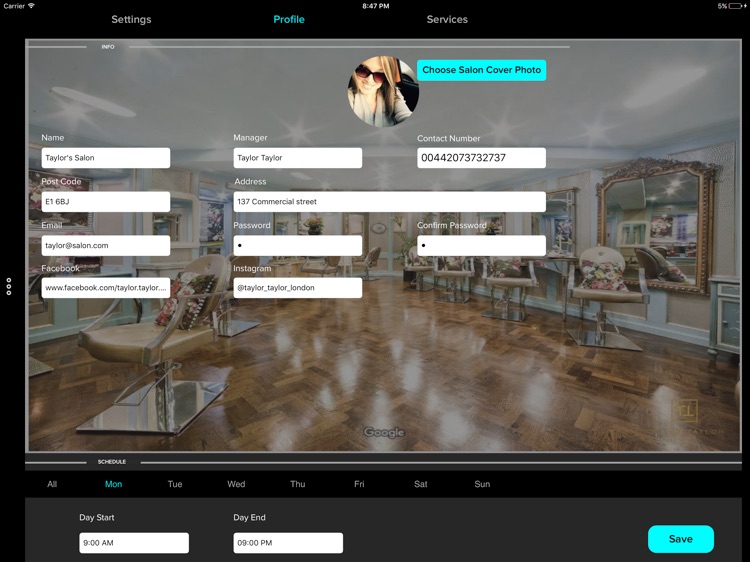
Task: Click the Manager label
Action: click(250, 138)
